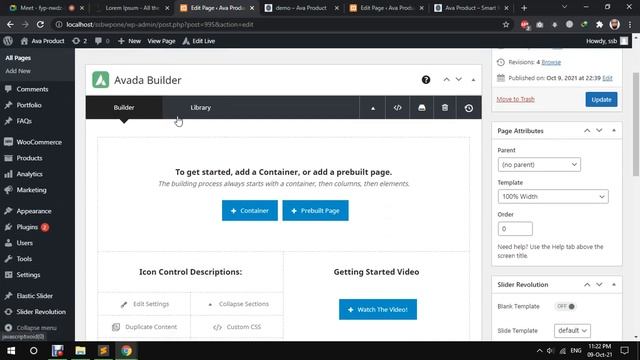Open Elastic Slider in the sidebar
The width and height of the screenshot is (640, 360).
coord(34,296)
